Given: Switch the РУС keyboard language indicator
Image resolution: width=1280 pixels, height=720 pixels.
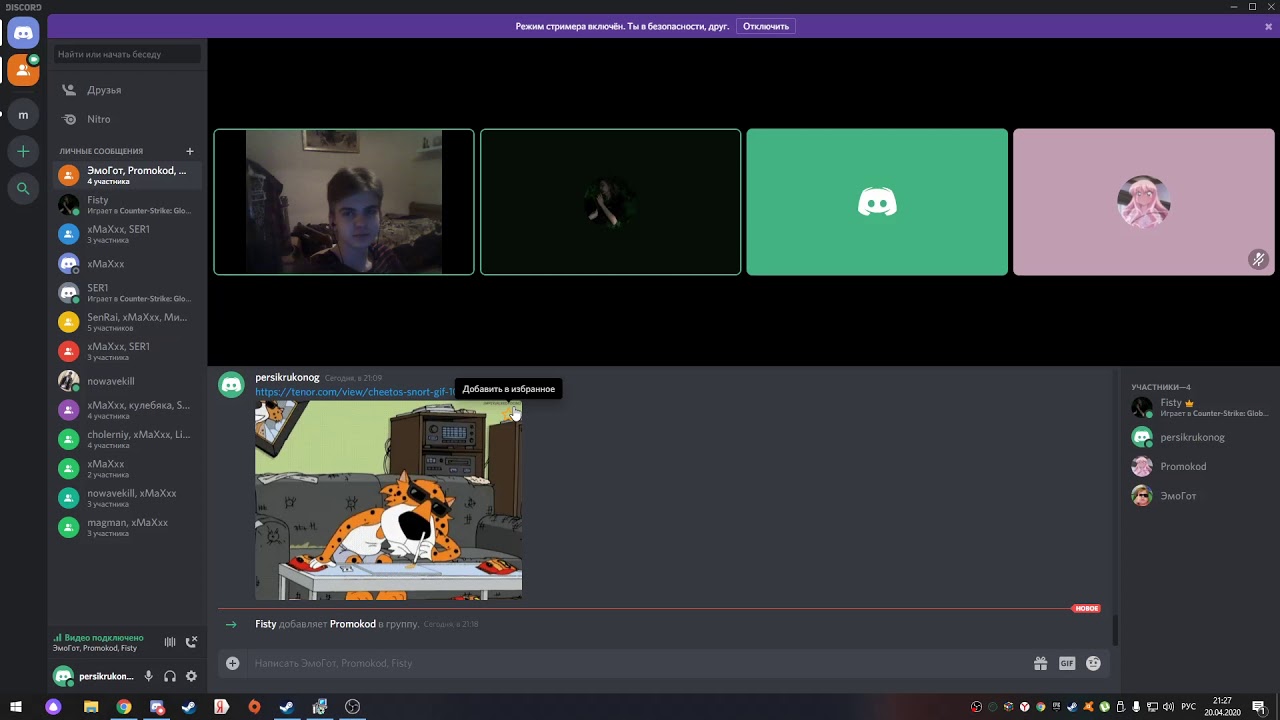Looking at the screenshot, I should pos(1189,707).
